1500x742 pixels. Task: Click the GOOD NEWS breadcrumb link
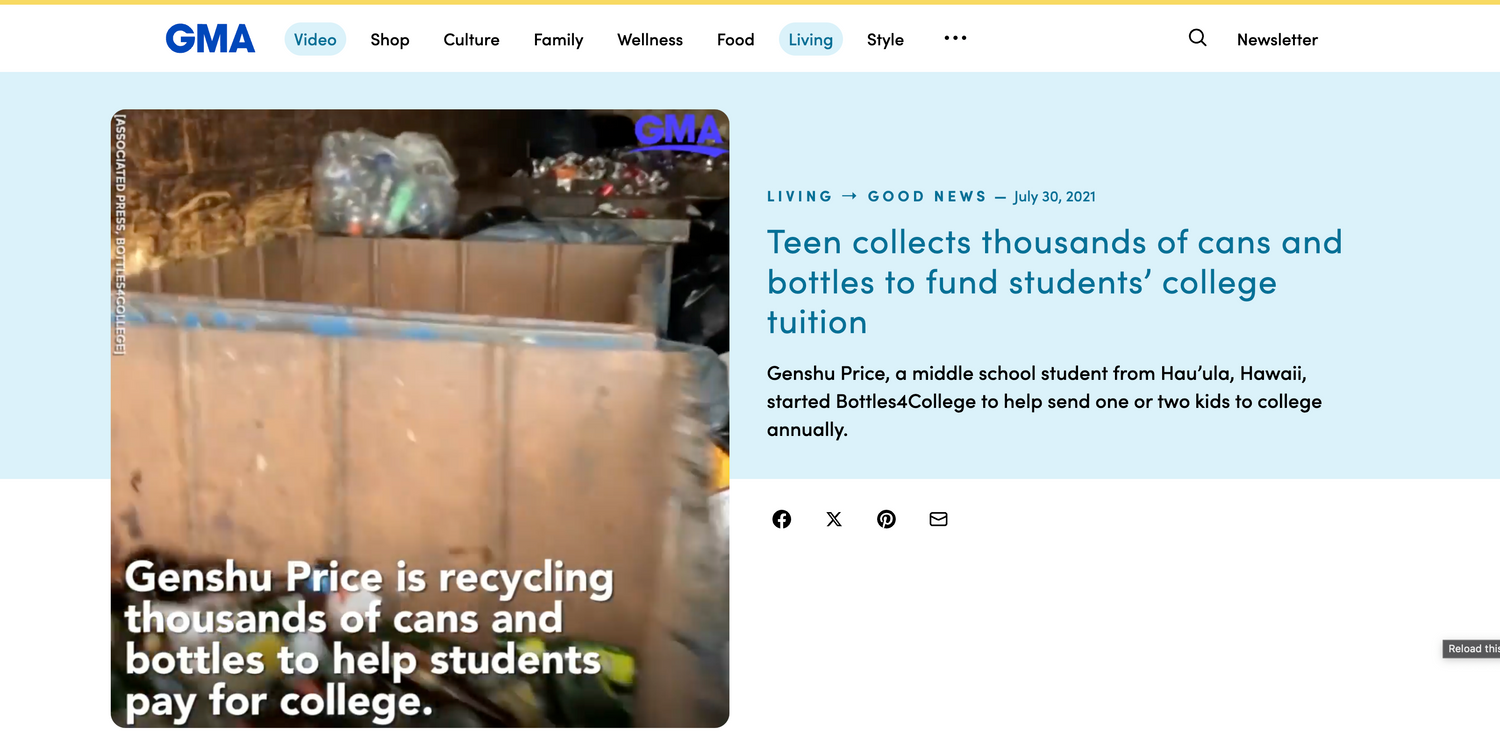coord(927,196)
